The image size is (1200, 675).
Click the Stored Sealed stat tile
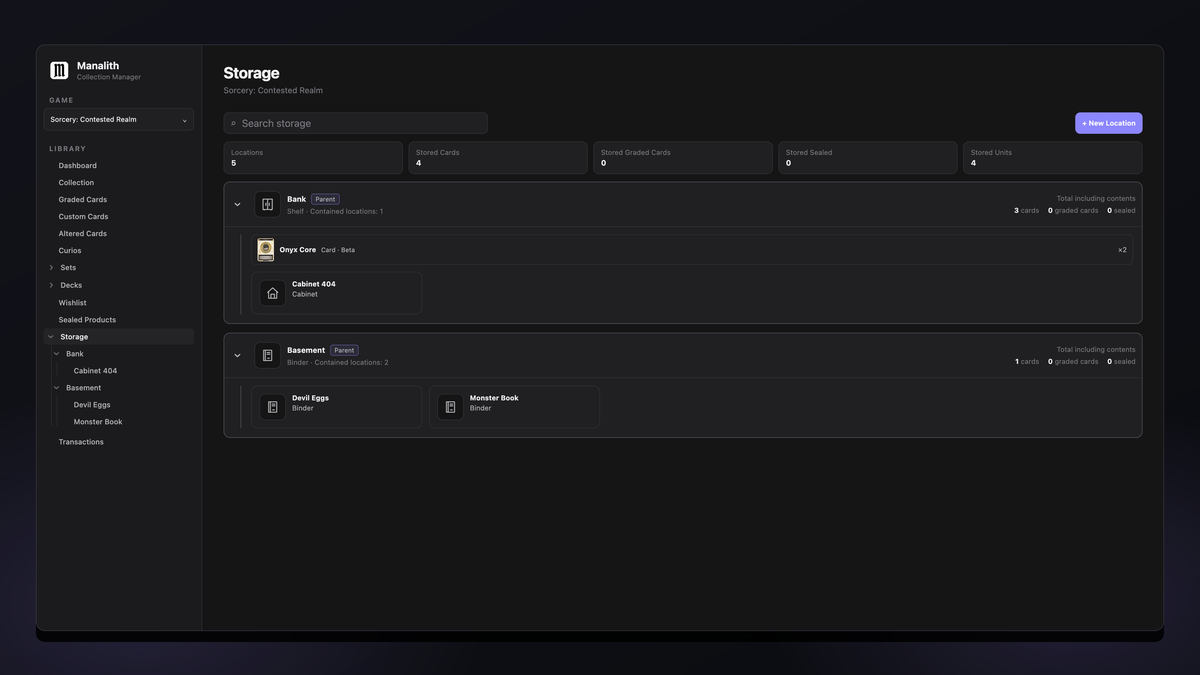(868, 158)
